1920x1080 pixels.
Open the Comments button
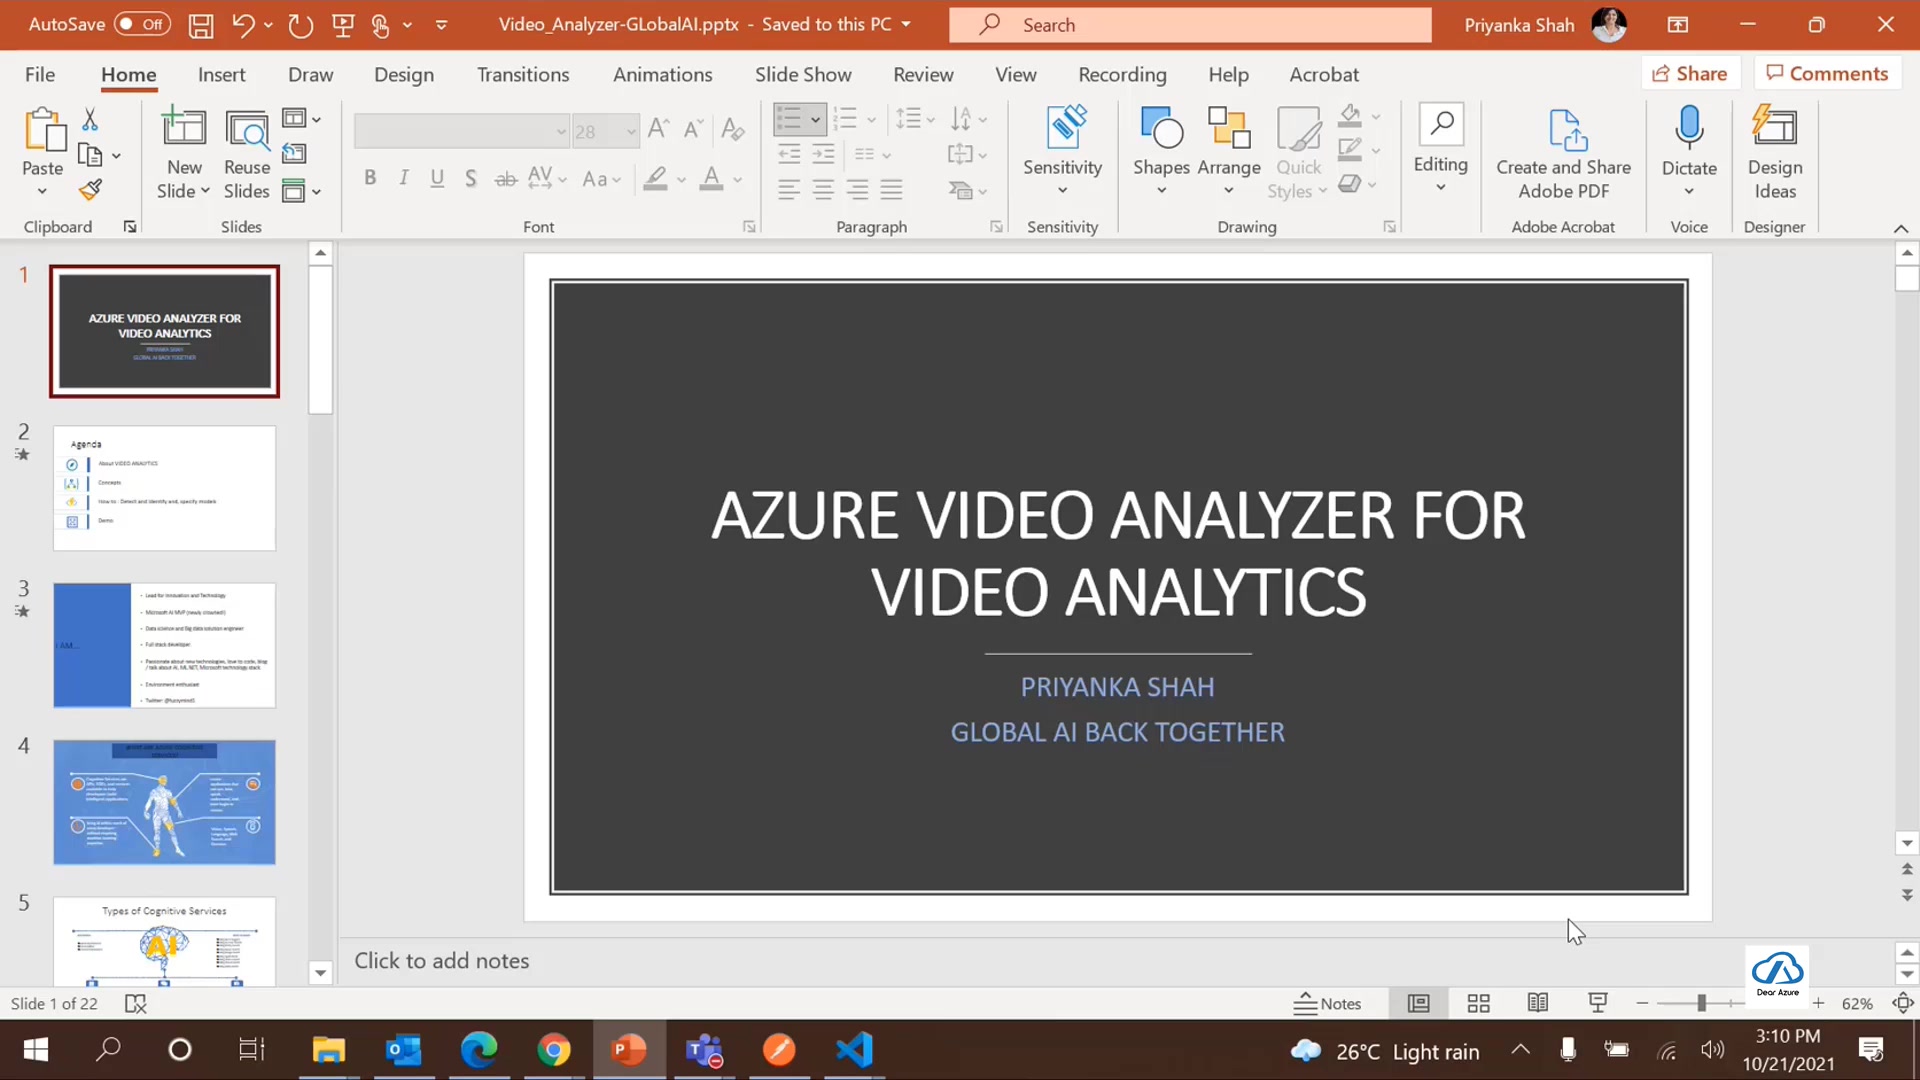(1827, 73)
